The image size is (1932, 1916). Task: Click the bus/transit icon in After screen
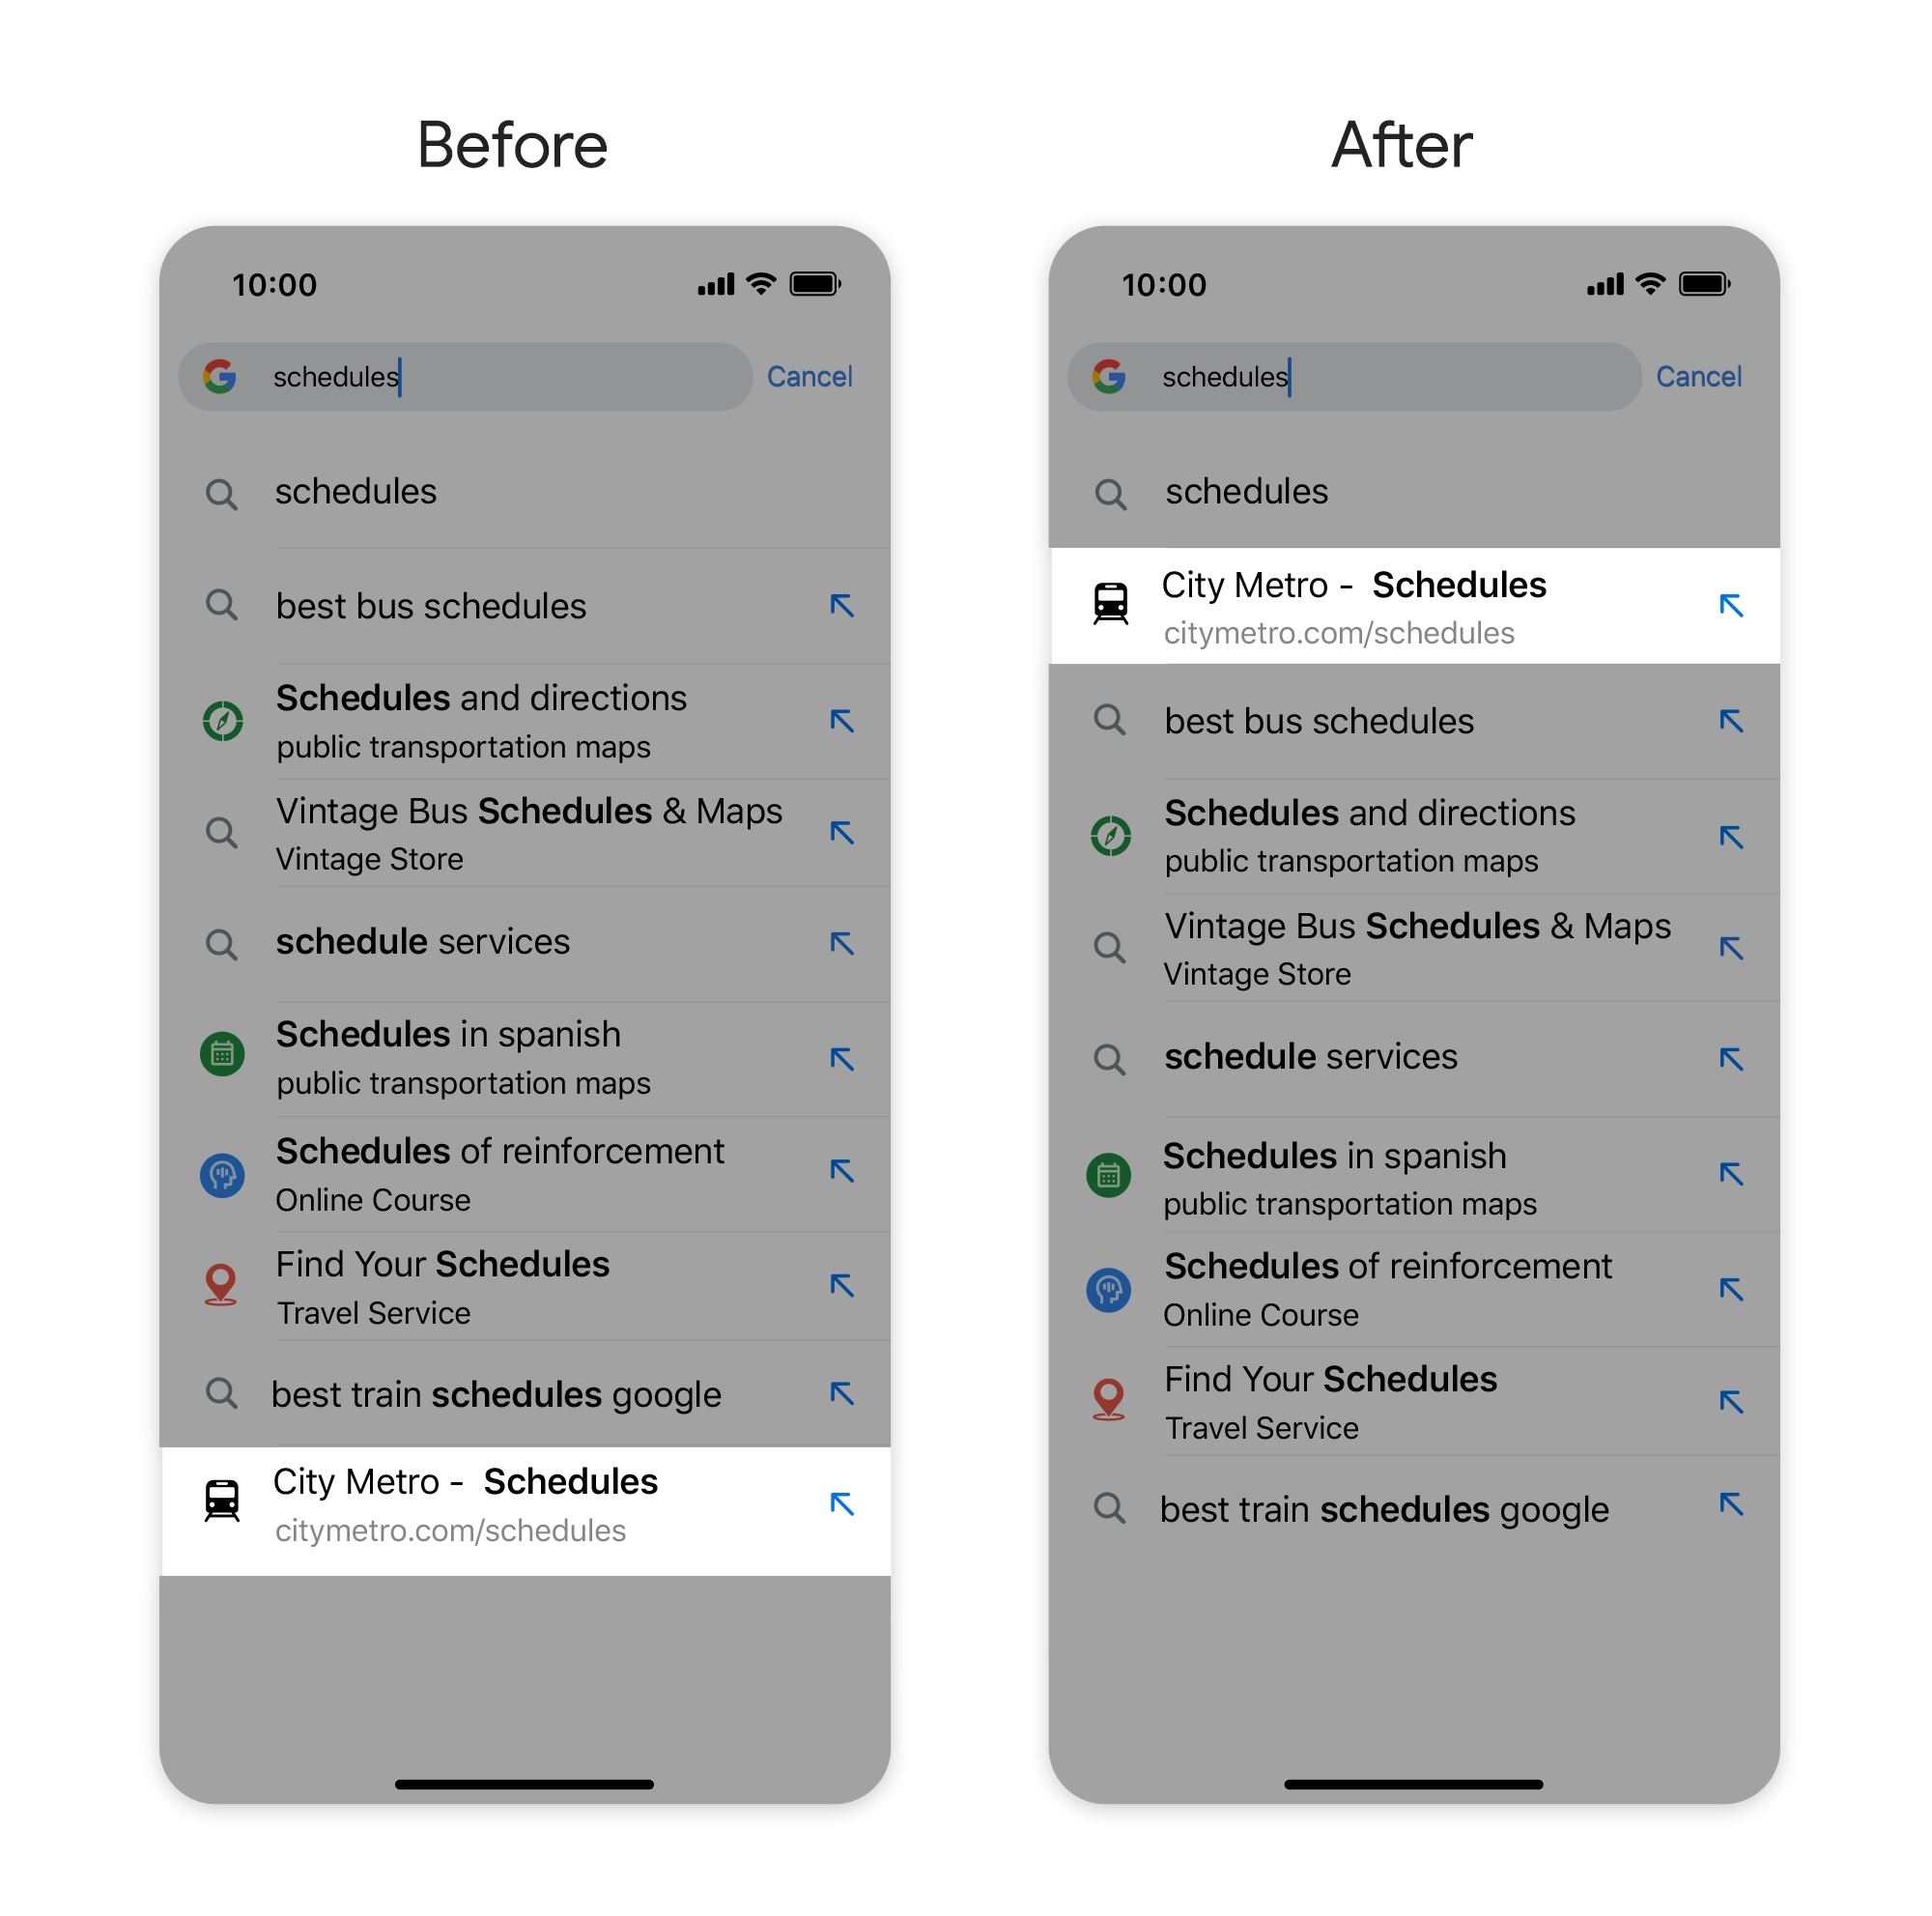1111,587
